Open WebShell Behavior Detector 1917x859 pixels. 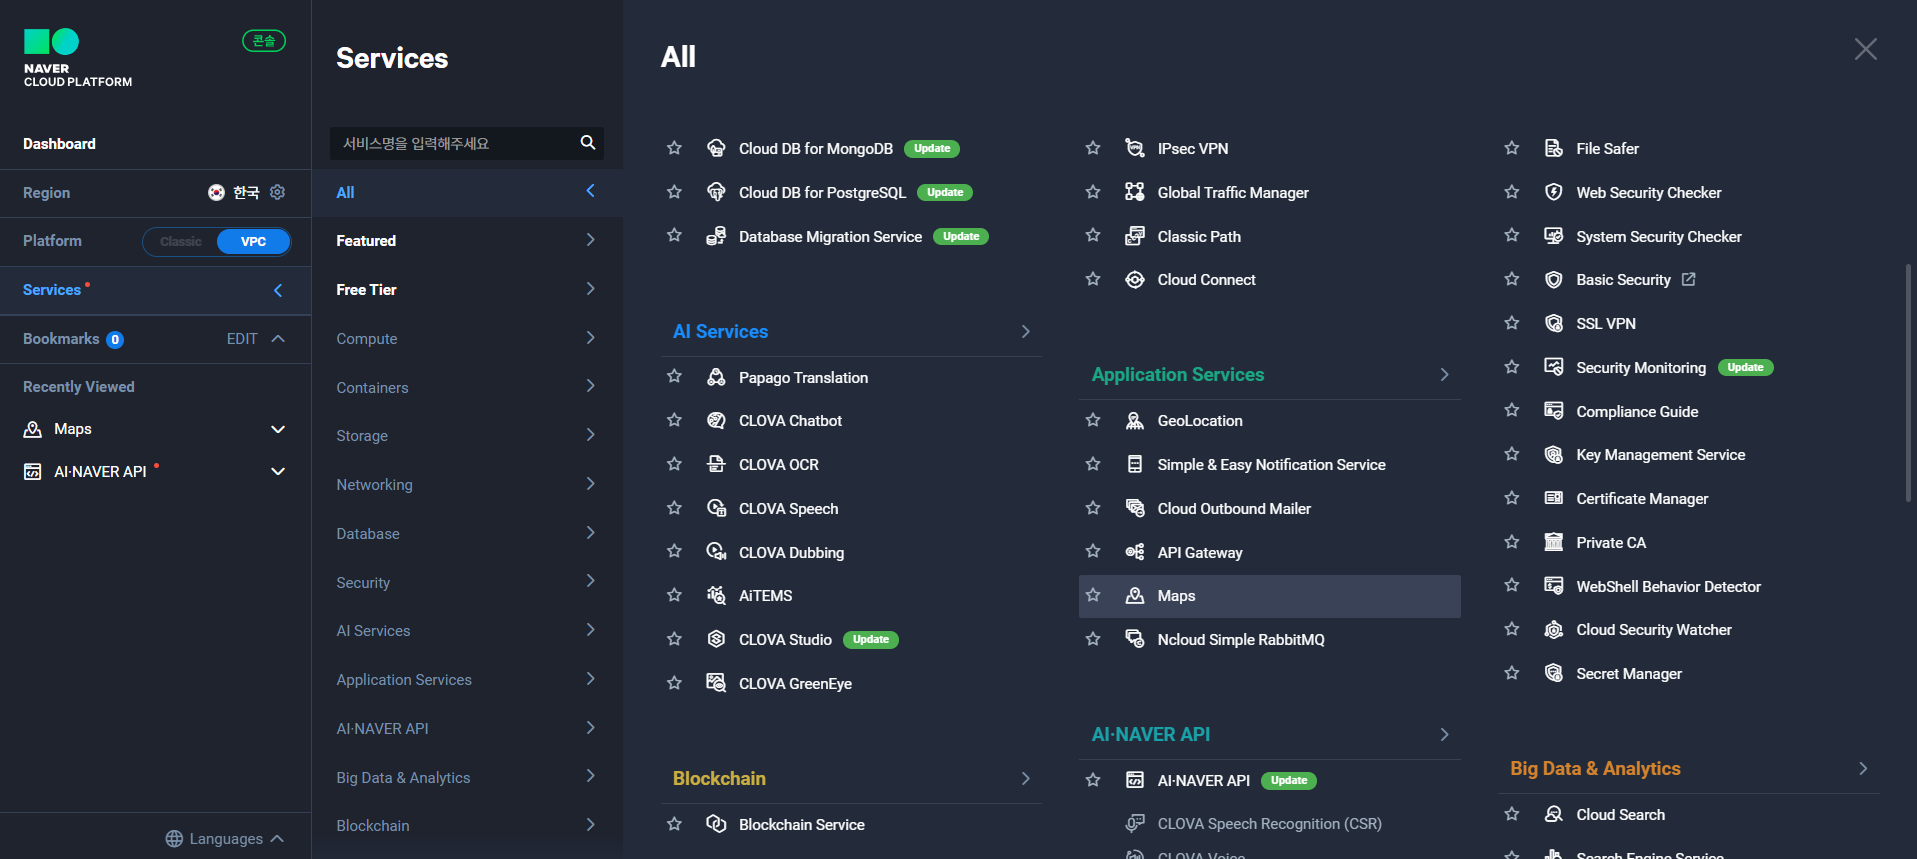[1668, 586]
